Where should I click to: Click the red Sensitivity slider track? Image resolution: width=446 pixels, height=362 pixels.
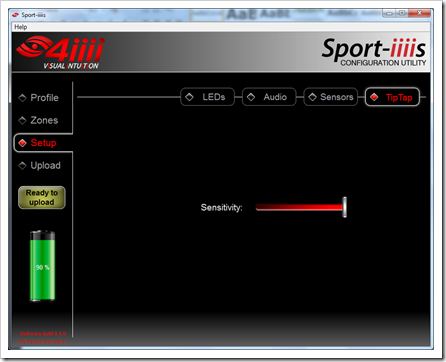[299, 207]
